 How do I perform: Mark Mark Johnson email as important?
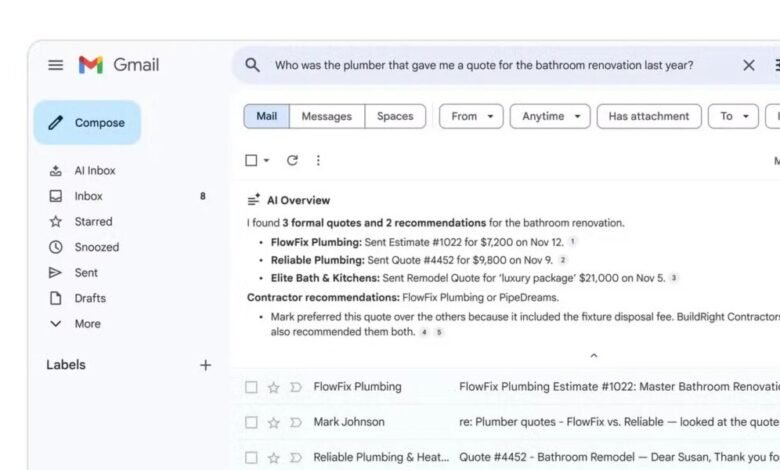pos(295,422)
